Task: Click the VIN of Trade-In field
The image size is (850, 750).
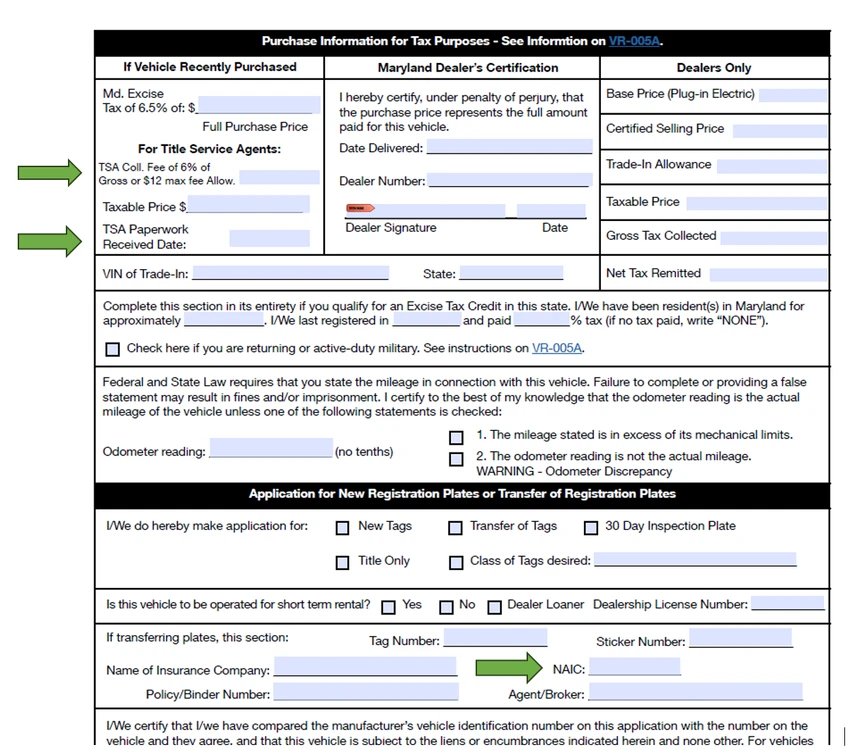Action: (x=291, y=273)
